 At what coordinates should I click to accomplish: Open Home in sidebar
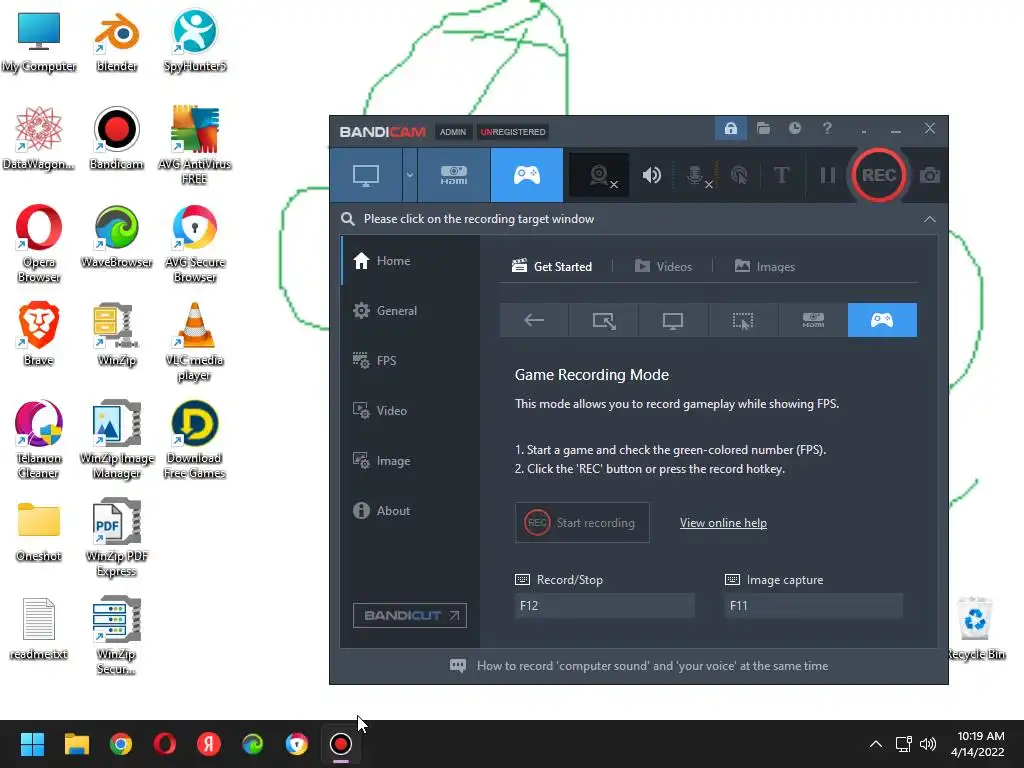click(411, 261)
